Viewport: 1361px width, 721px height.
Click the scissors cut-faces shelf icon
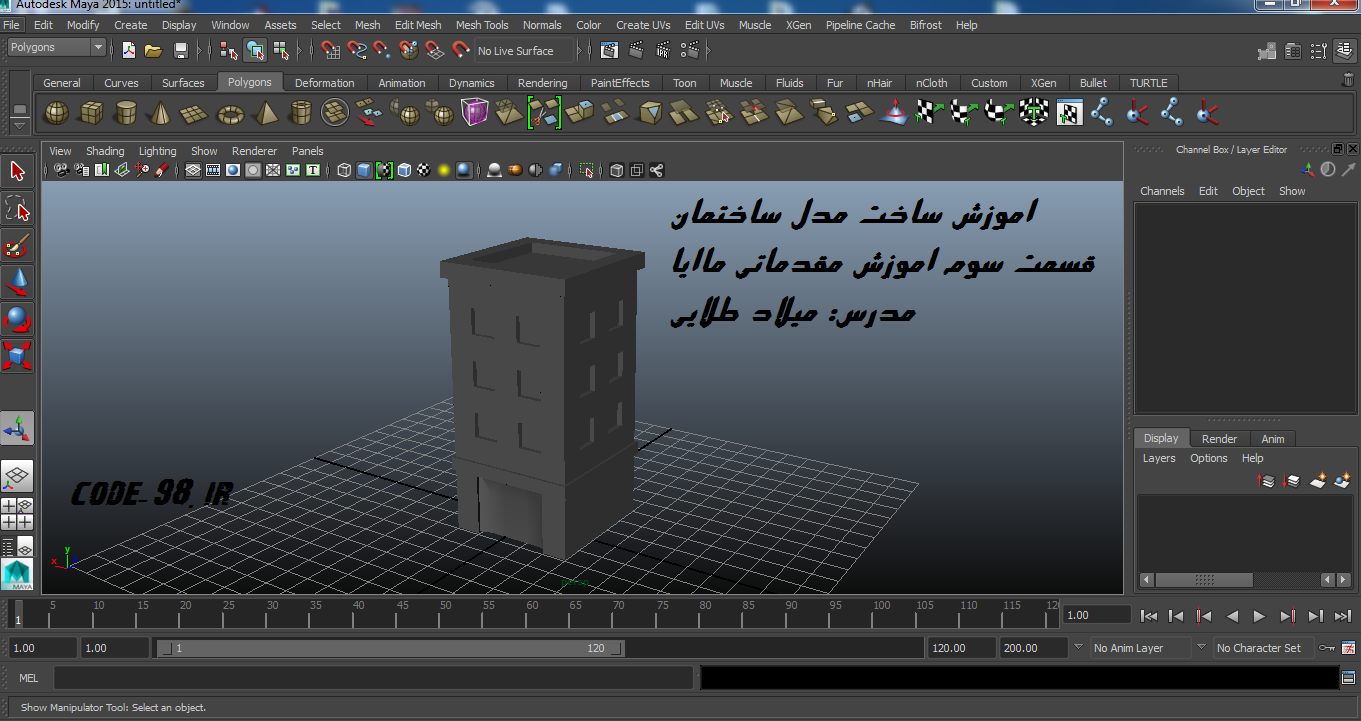[544, 113]
